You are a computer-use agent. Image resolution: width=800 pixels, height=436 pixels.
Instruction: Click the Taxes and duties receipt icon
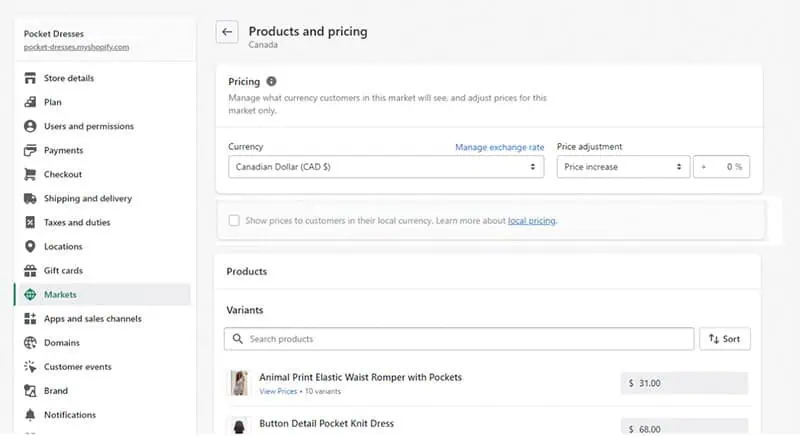[x=30, y=222]
